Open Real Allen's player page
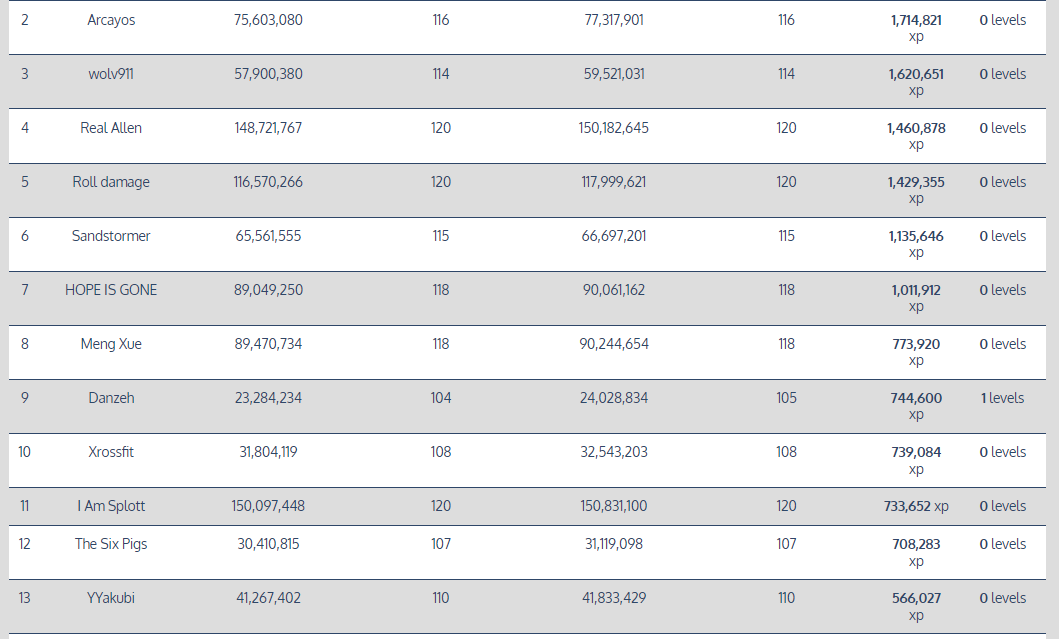The height and width of the screenshot is (639, 1059). tap(111, 128)
